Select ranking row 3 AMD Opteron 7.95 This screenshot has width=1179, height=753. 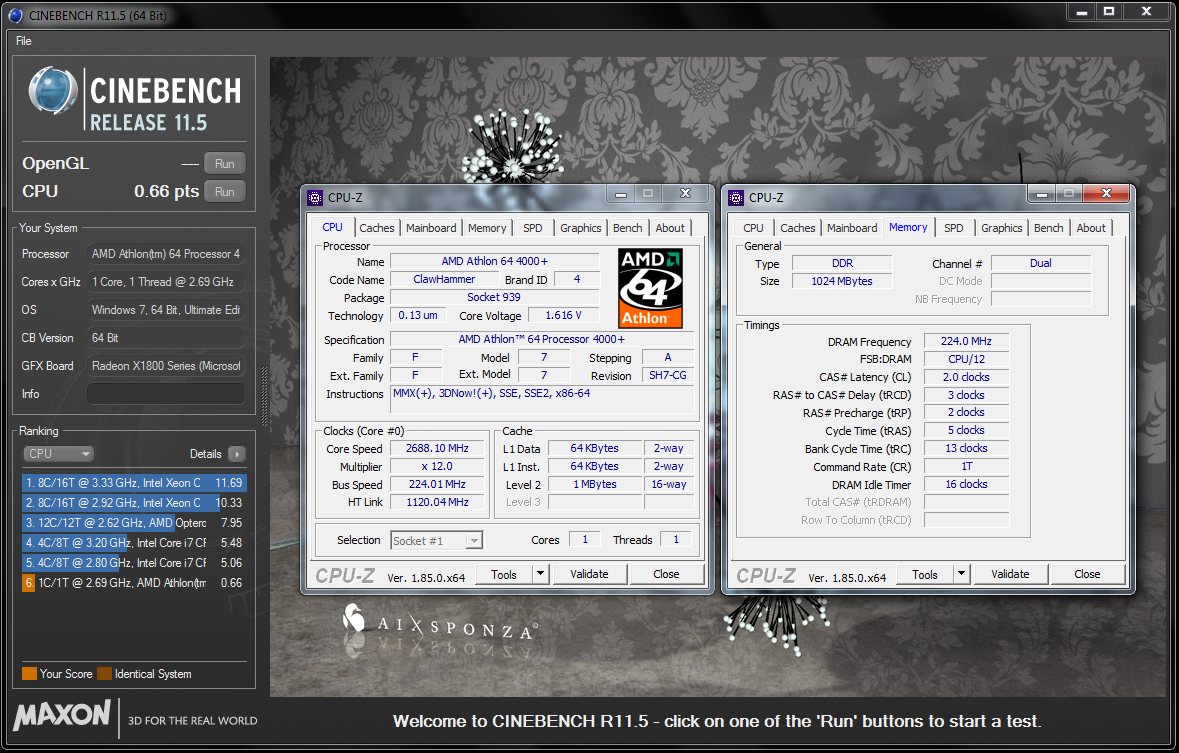click(x=134, y=523)
